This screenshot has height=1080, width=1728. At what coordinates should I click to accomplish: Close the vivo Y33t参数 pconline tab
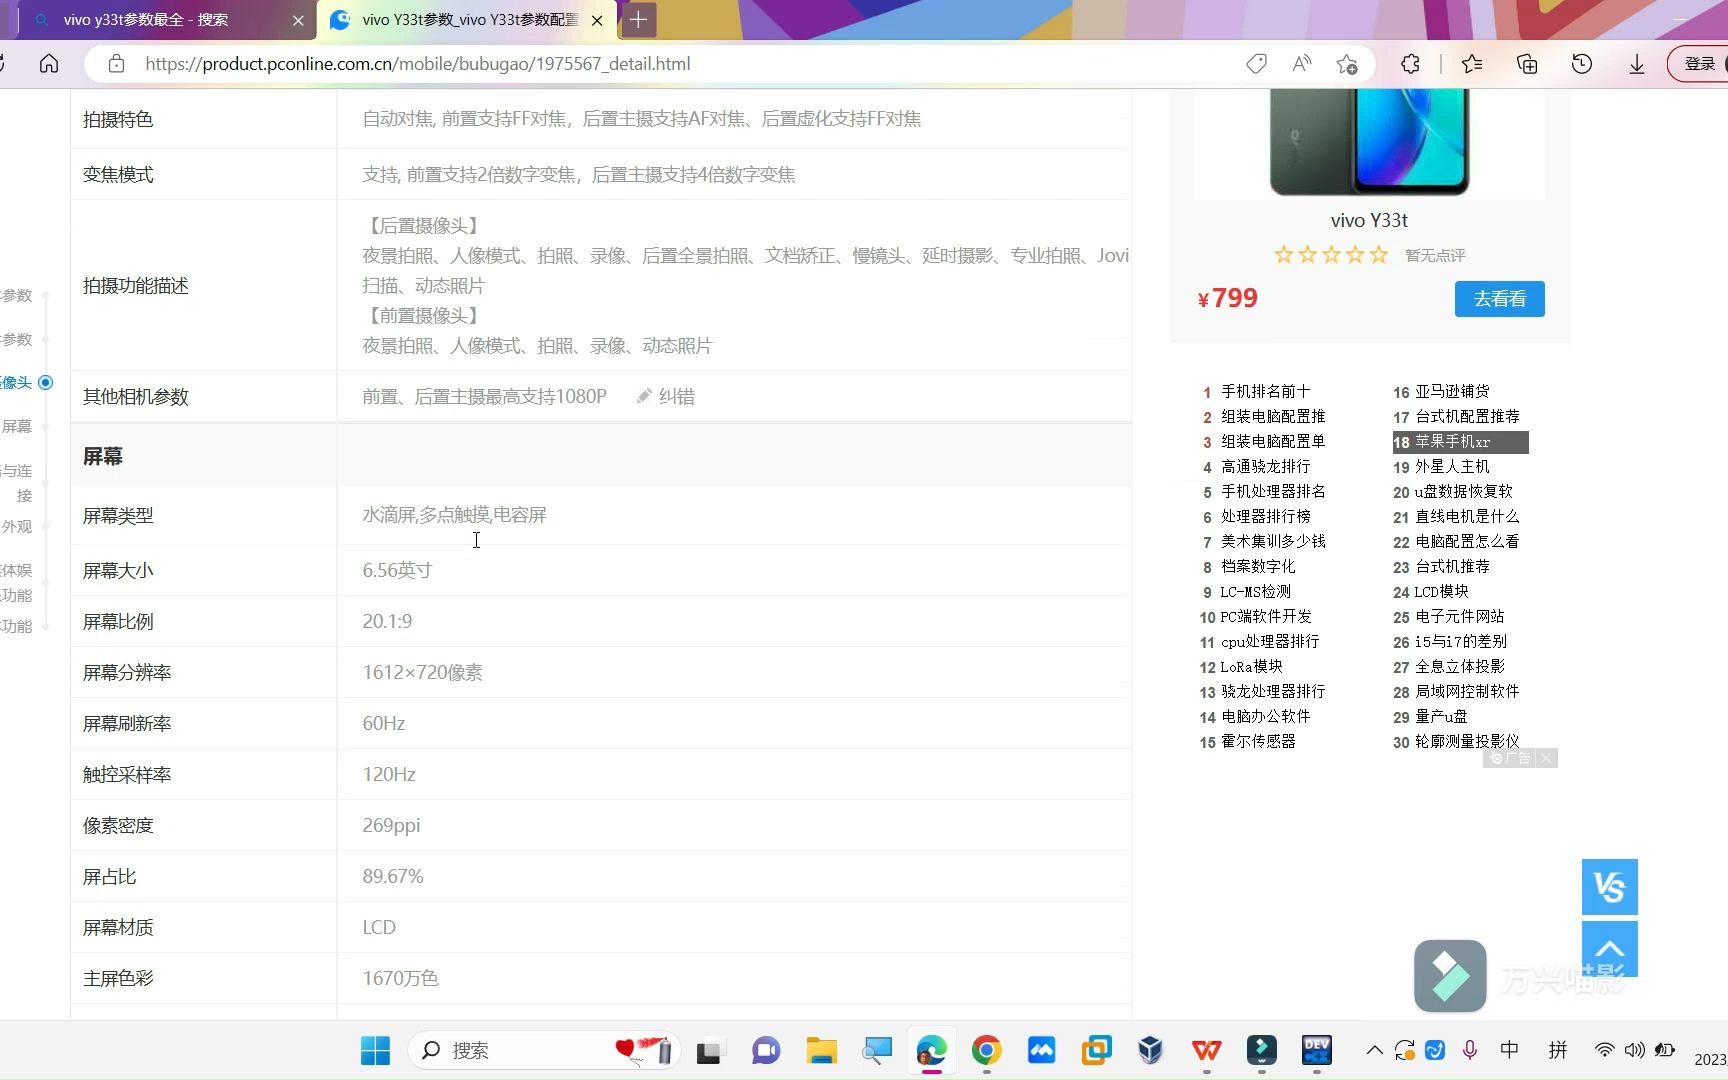click(x=597, y=20)
